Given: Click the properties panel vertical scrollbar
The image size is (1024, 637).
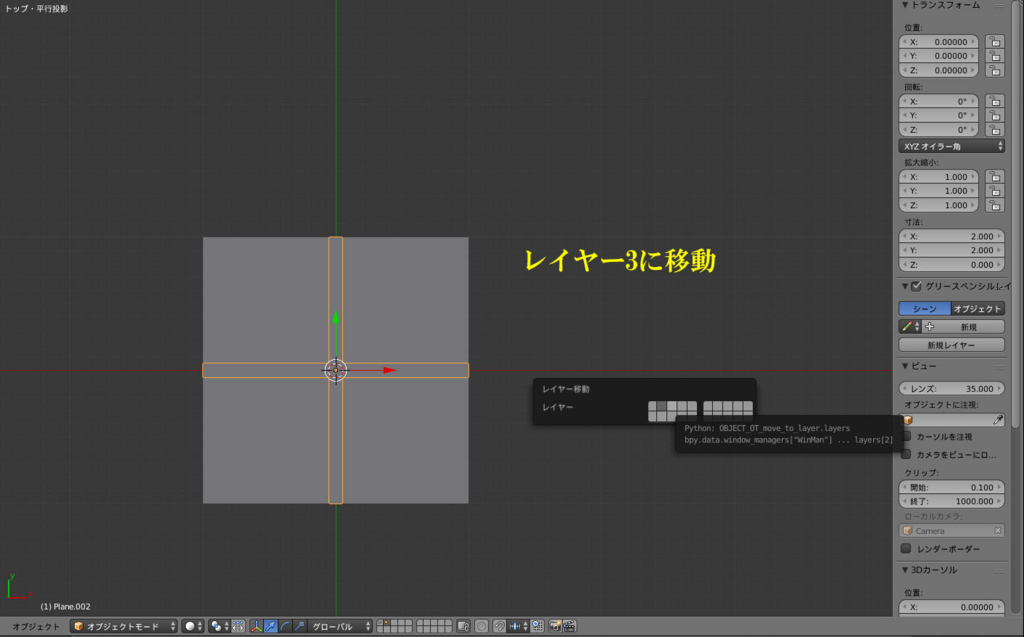Looking at the screenshot, I should pyautogui.click(x=1016, y=216).
